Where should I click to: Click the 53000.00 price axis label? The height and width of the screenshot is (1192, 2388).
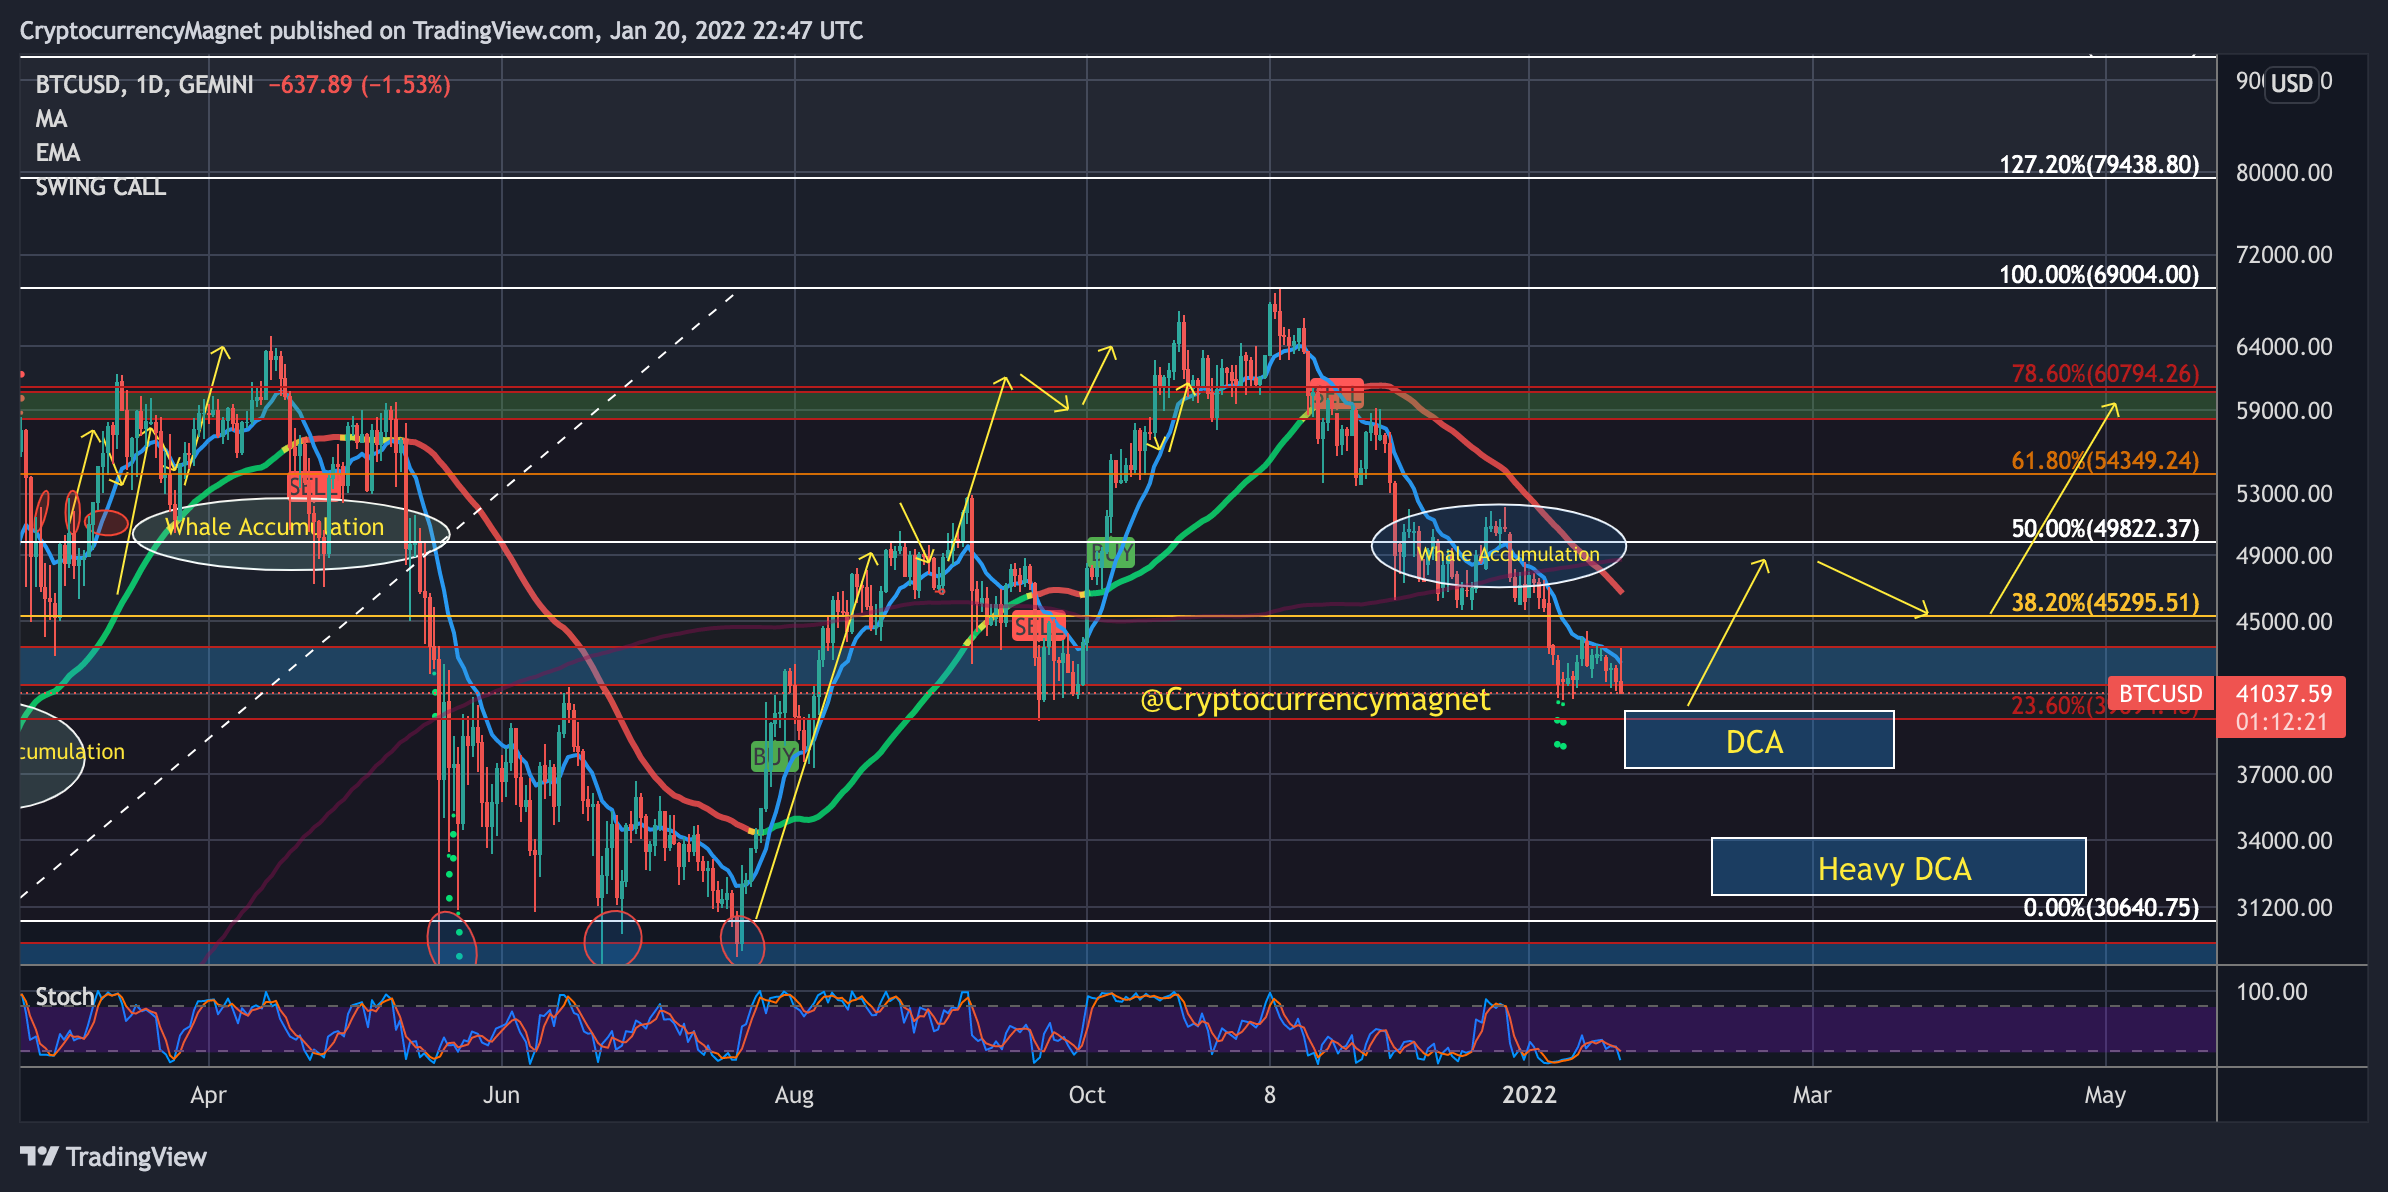[x=2283, y=493]
